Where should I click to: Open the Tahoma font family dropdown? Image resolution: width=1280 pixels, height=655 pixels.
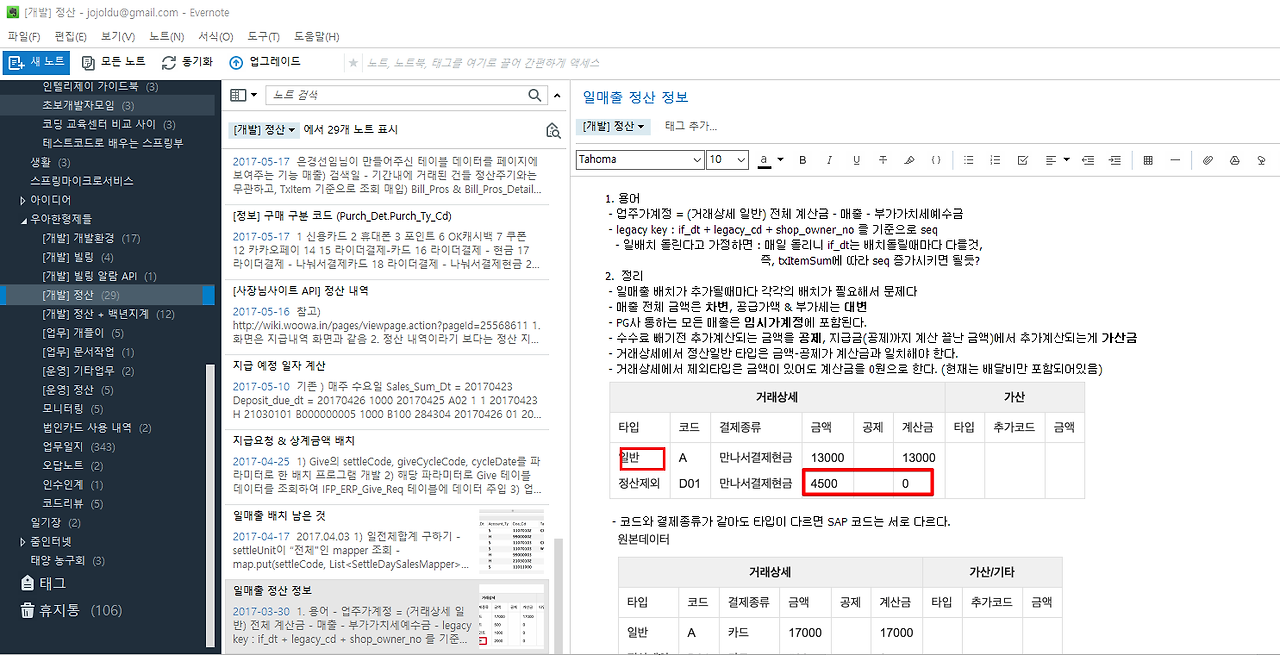pos(638,159)
